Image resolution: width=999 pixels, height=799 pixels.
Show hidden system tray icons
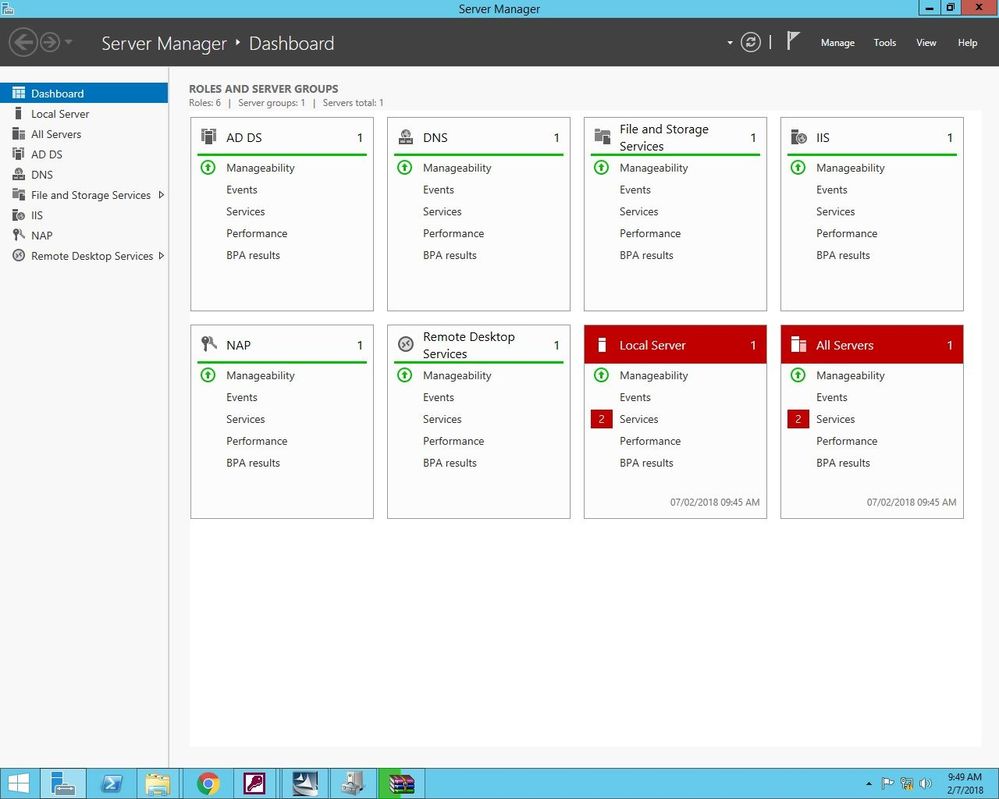click(x=868, y=783)
